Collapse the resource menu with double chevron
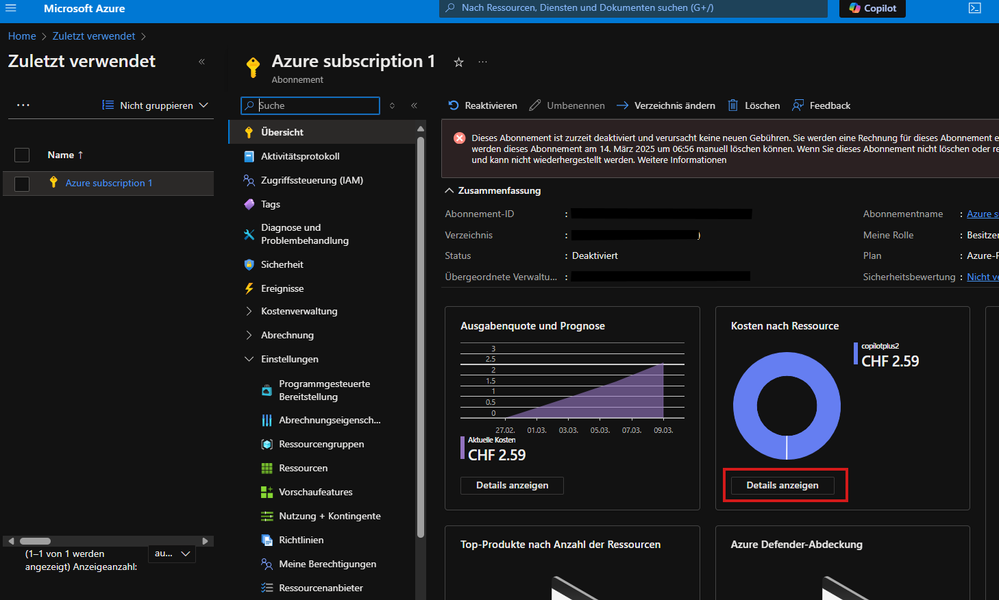999x600 pixels. pyautogui.click(x=414, y=106)
